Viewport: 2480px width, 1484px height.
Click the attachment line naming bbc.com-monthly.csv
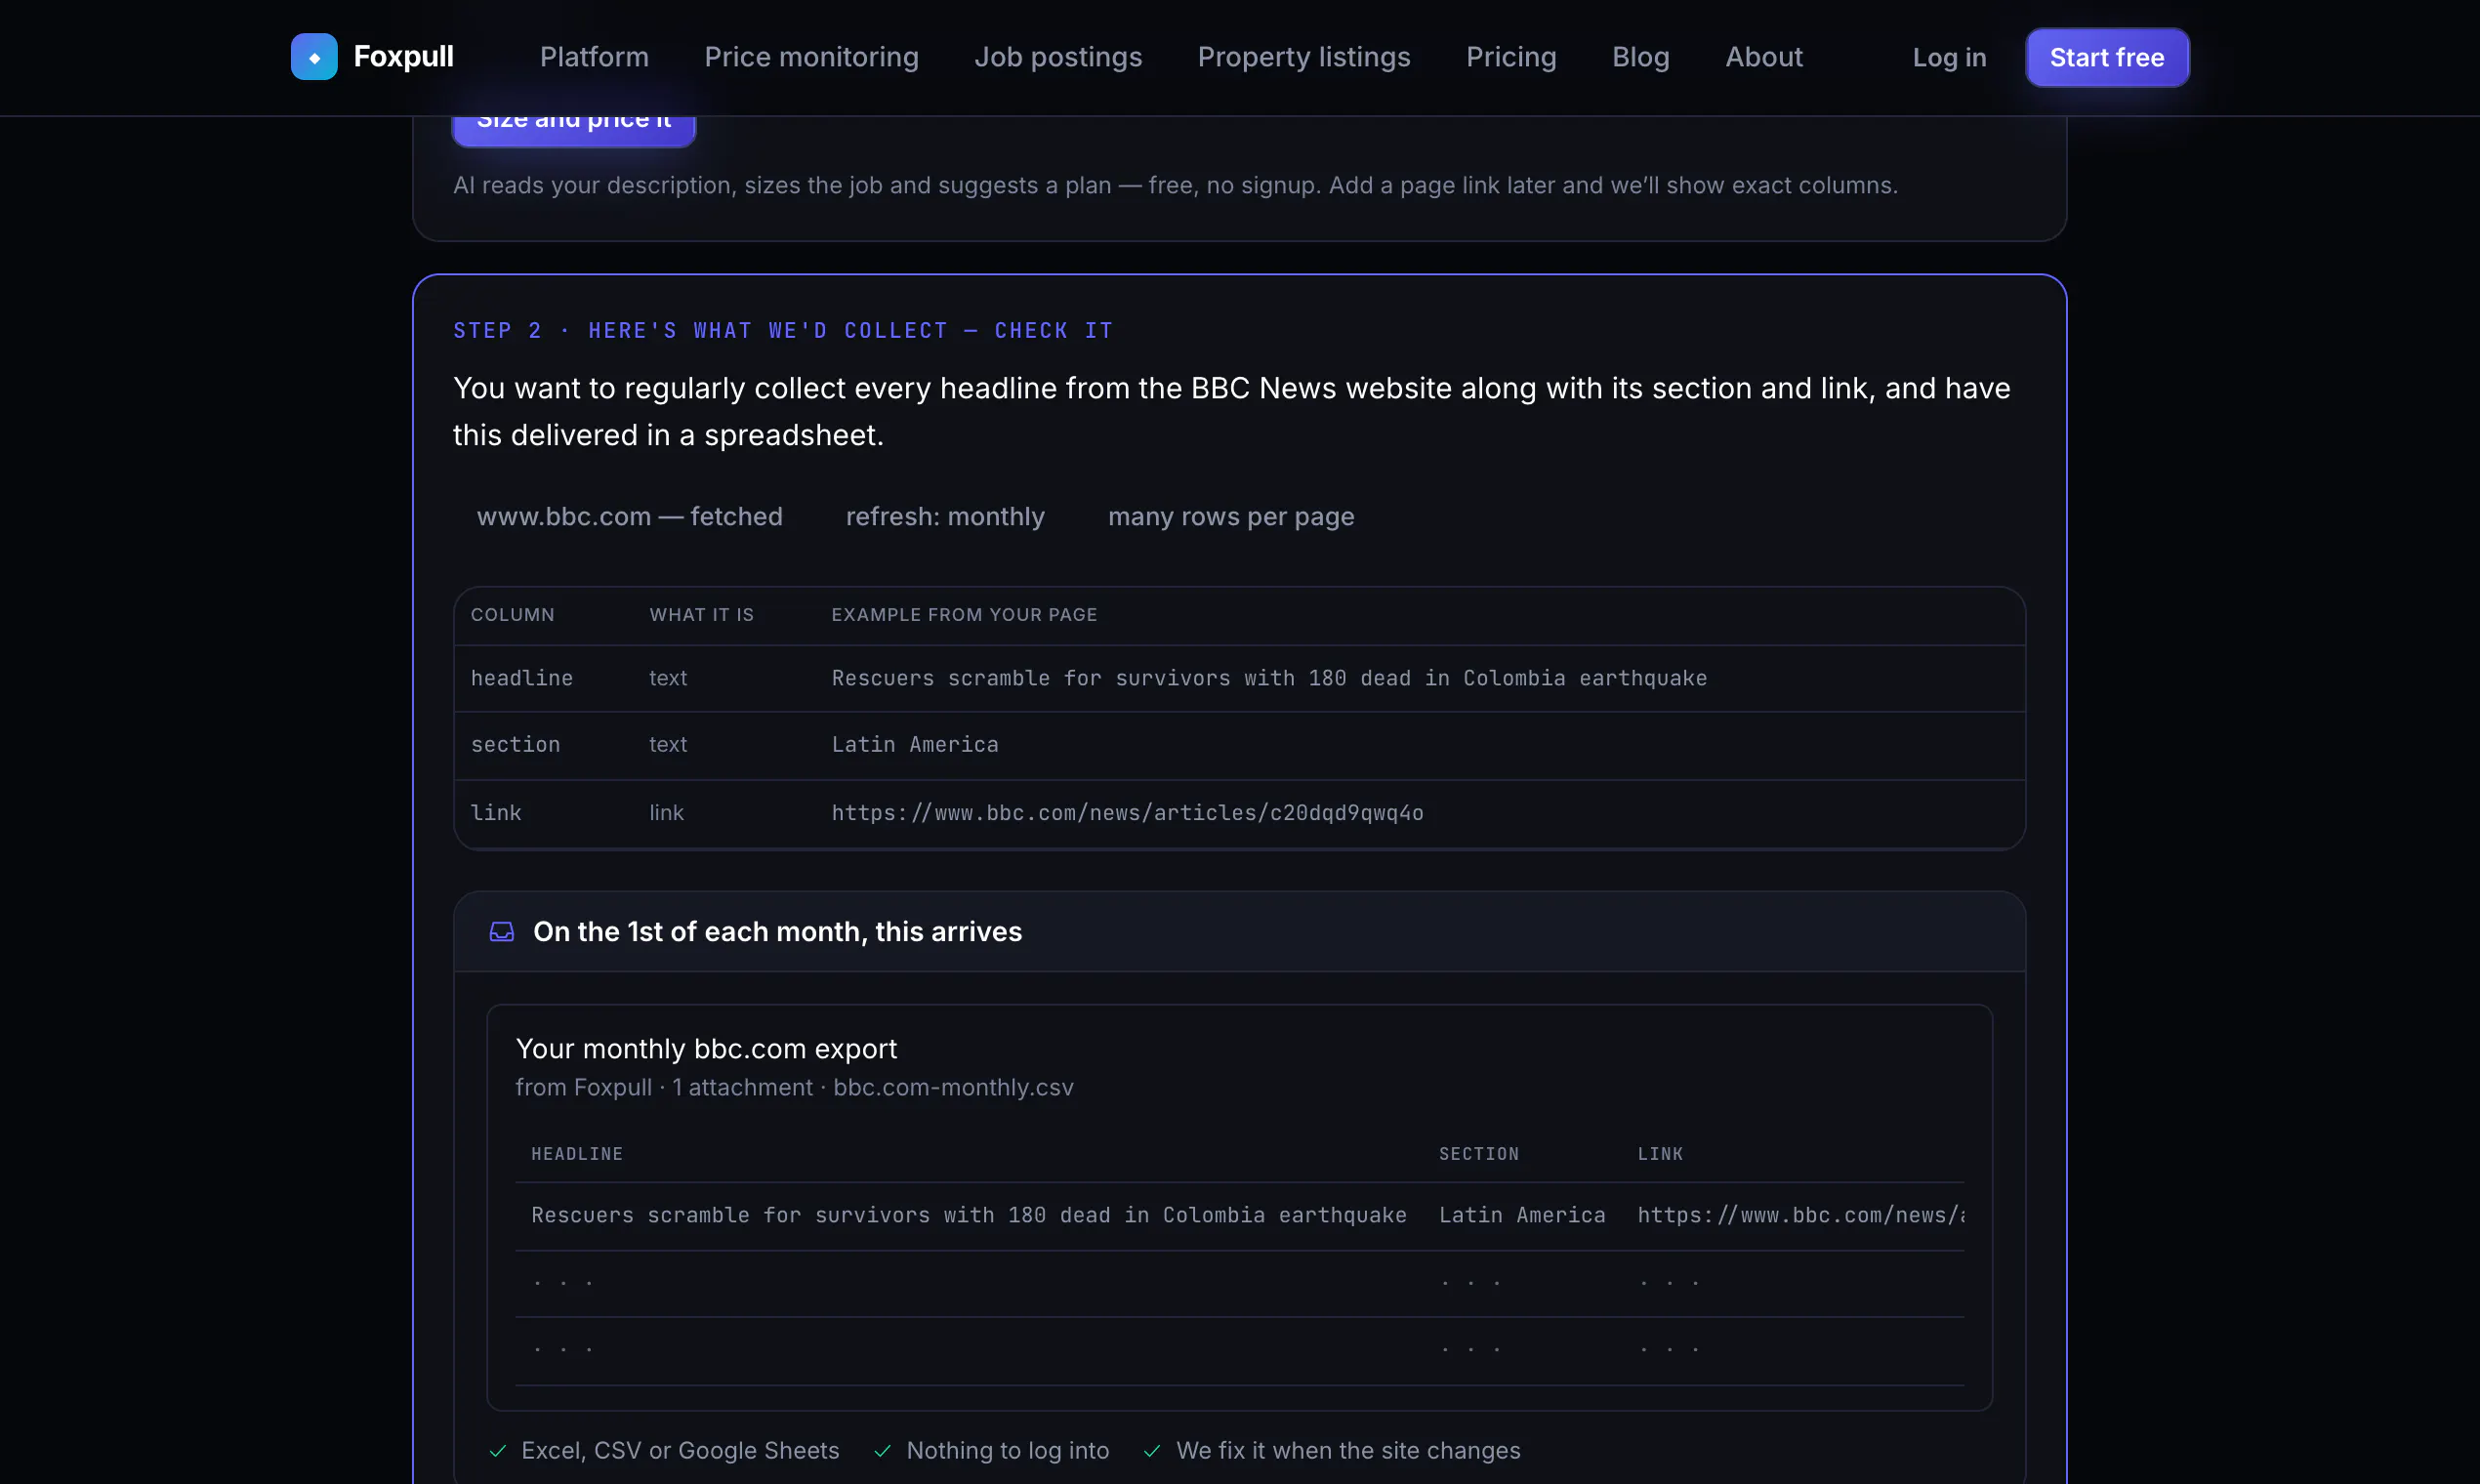tap(794, 1088)
